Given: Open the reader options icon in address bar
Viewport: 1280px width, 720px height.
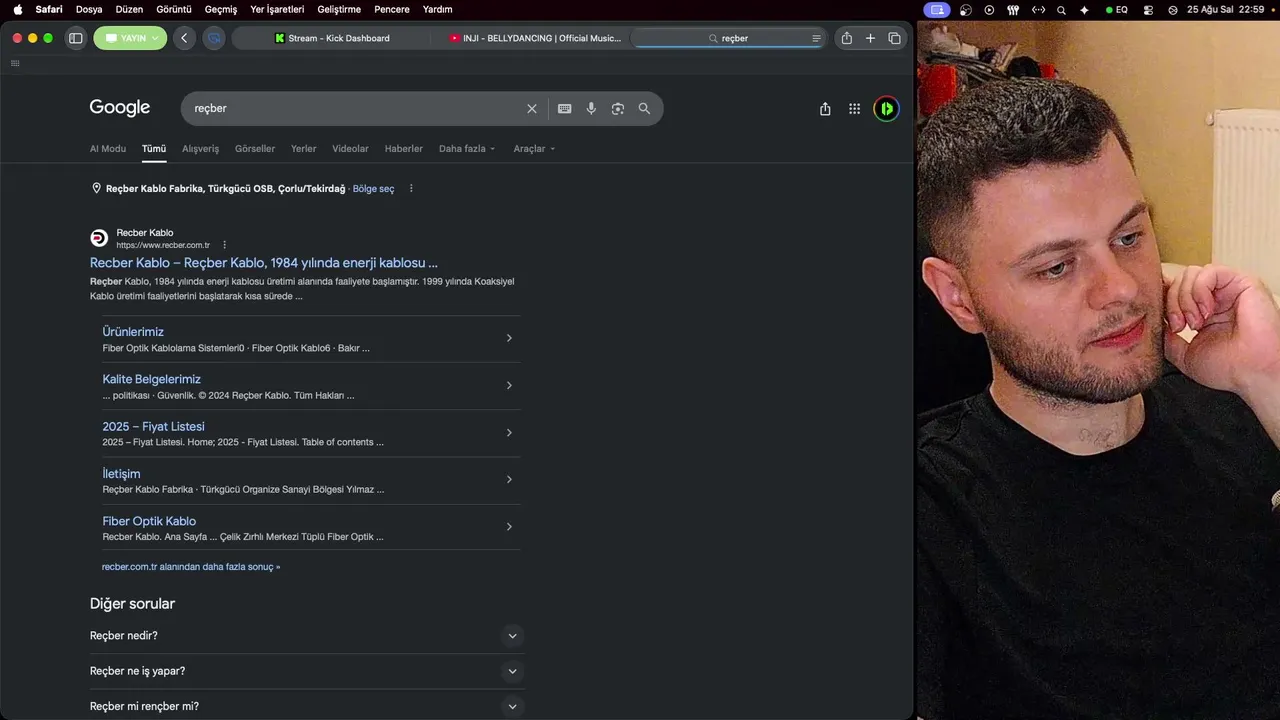Looking at the screenshot, I should pos(816,38).
